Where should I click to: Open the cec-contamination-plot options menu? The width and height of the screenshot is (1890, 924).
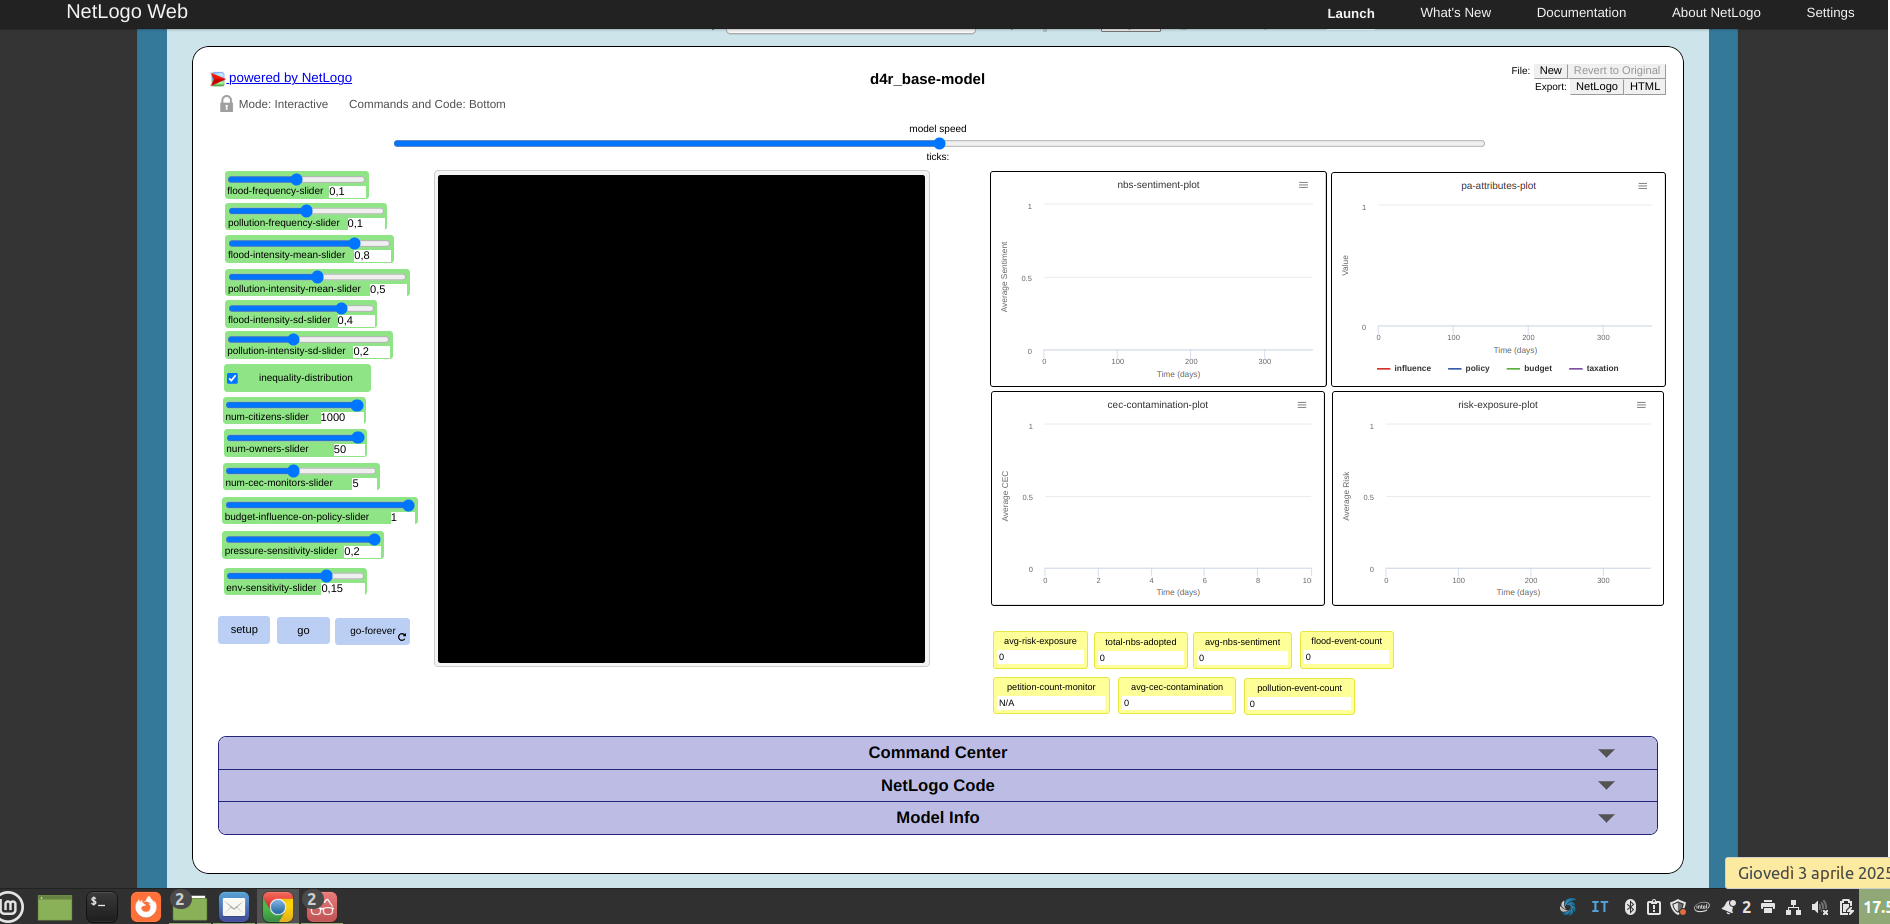click(1301, 404)
